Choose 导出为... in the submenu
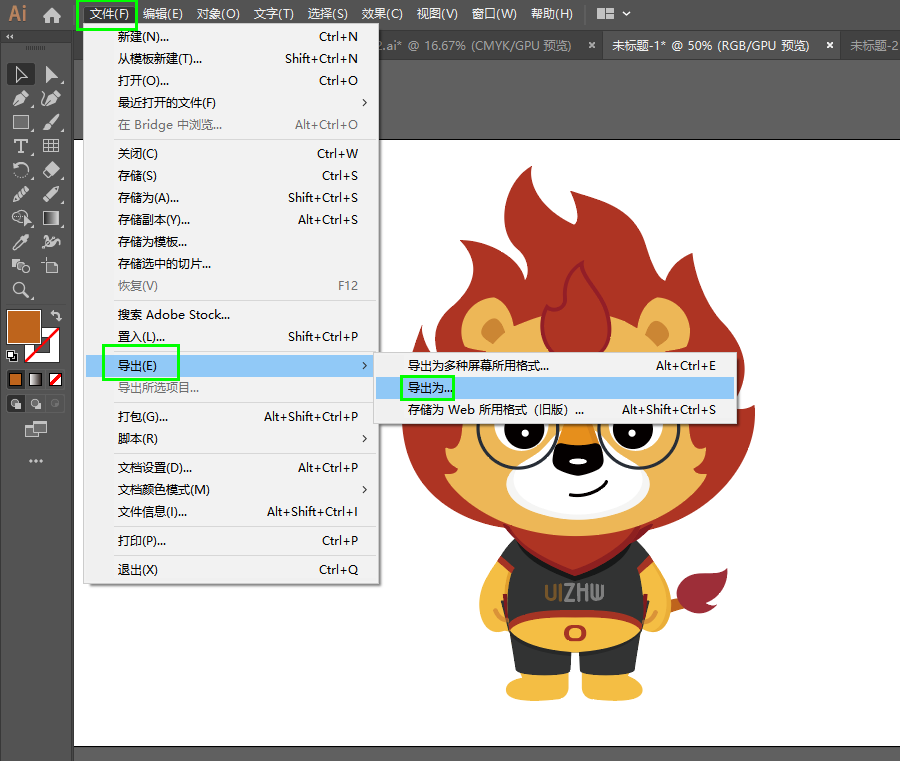 pyautogui.click(x=555, y=388)
